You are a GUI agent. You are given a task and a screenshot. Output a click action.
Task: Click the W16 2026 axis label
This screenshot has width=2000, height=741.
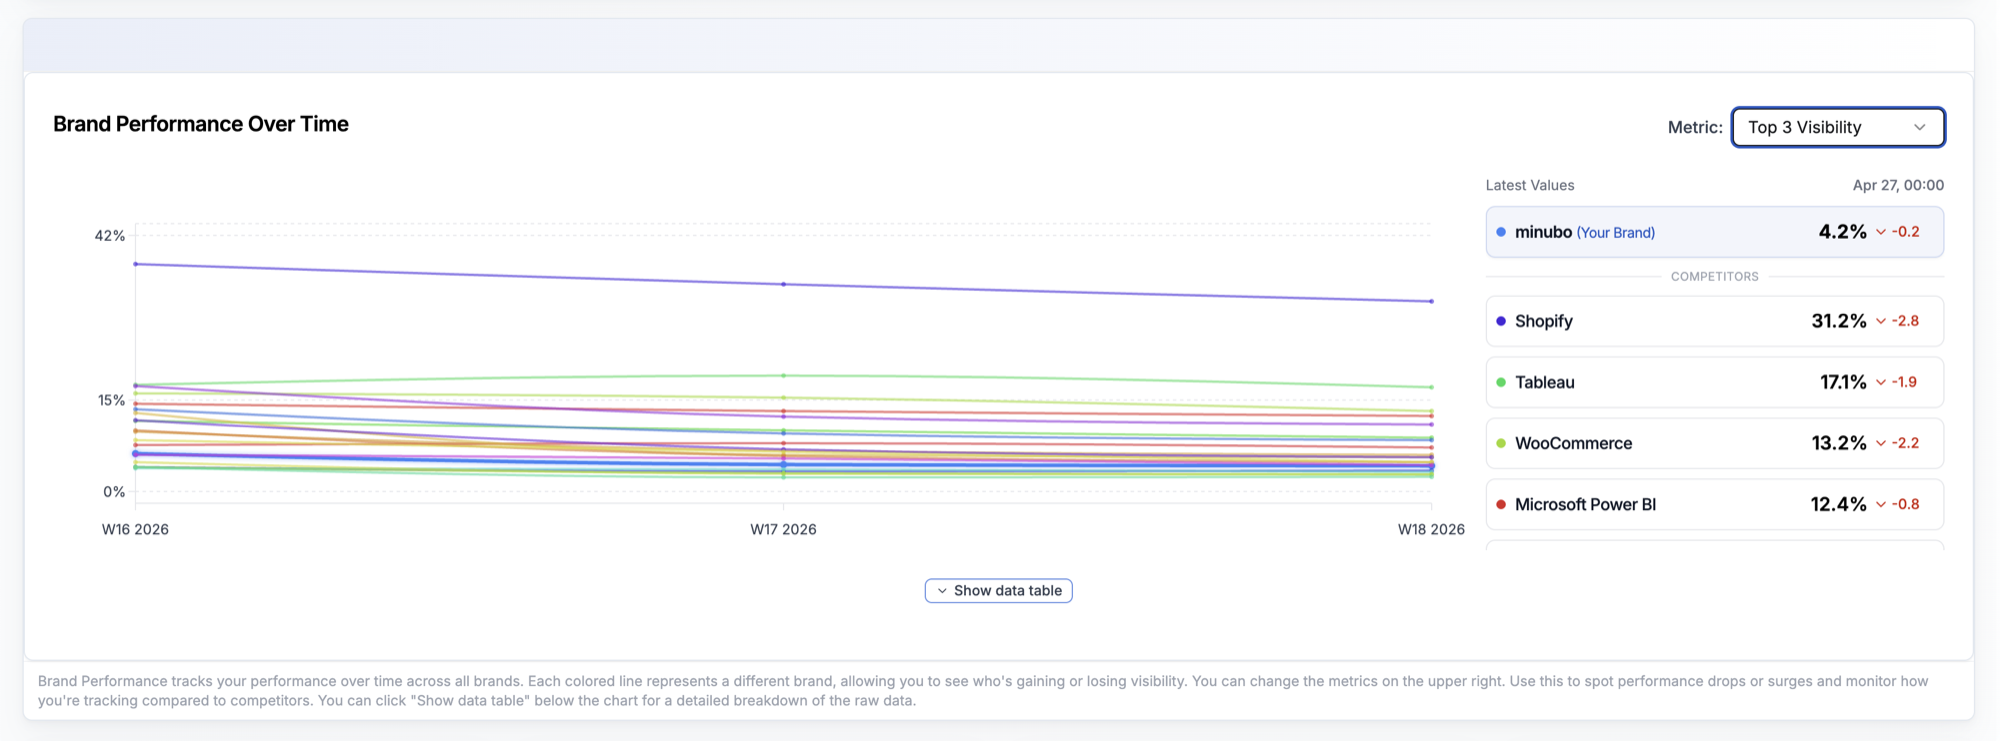135,529
